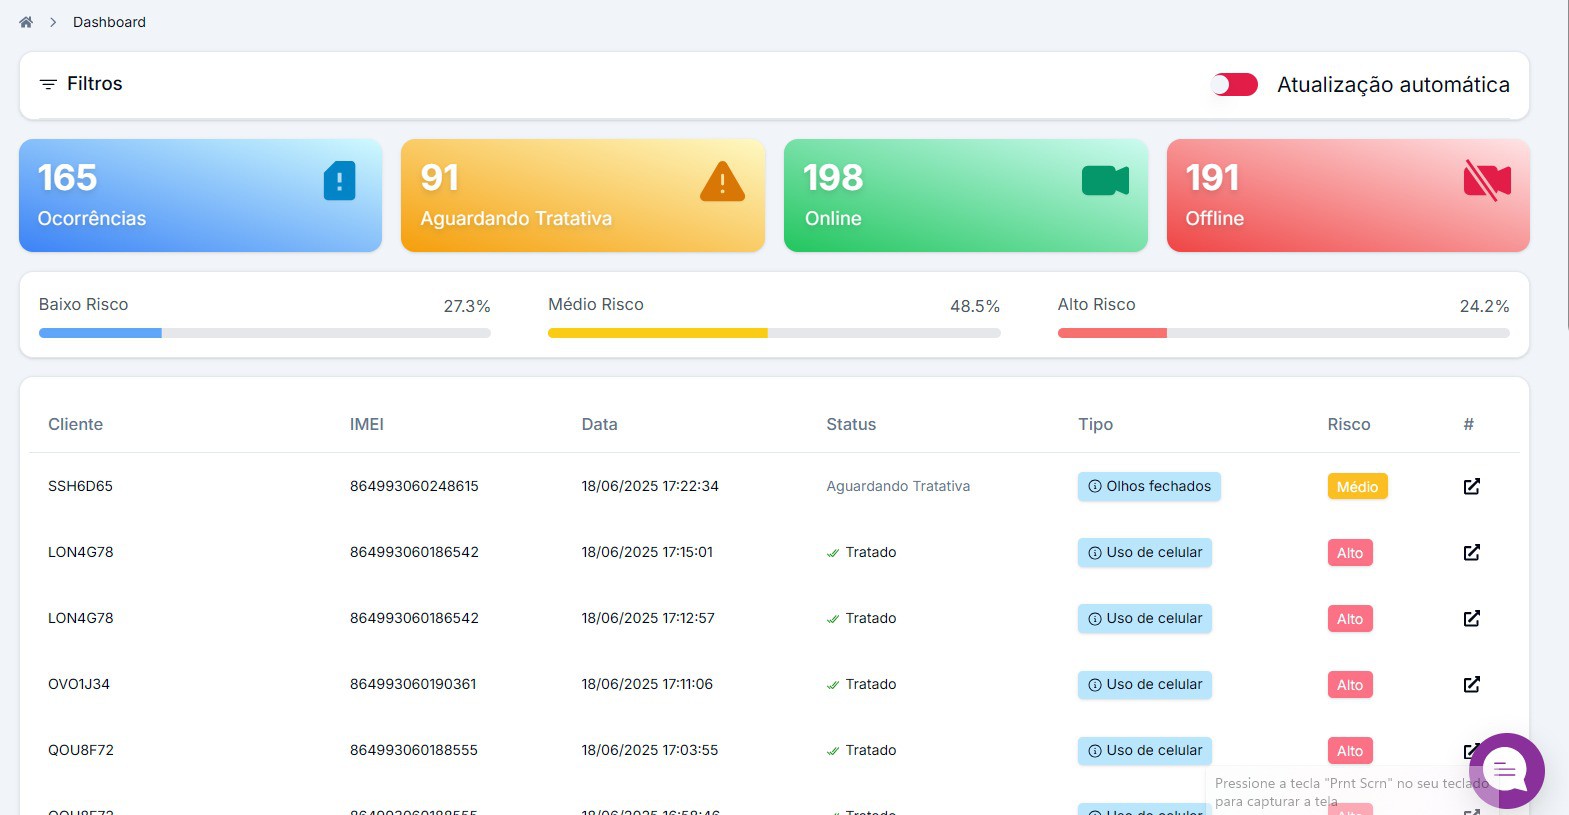
Task: Click the warning triangle on Aguardando Tratativa
Action: click(722, 182)
